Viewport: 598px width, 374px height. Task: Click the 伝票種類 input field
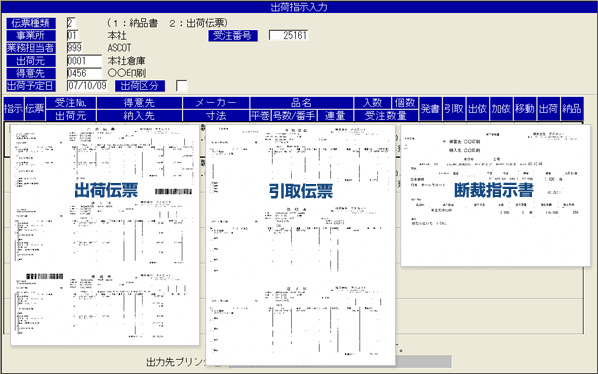coord(72,23)
